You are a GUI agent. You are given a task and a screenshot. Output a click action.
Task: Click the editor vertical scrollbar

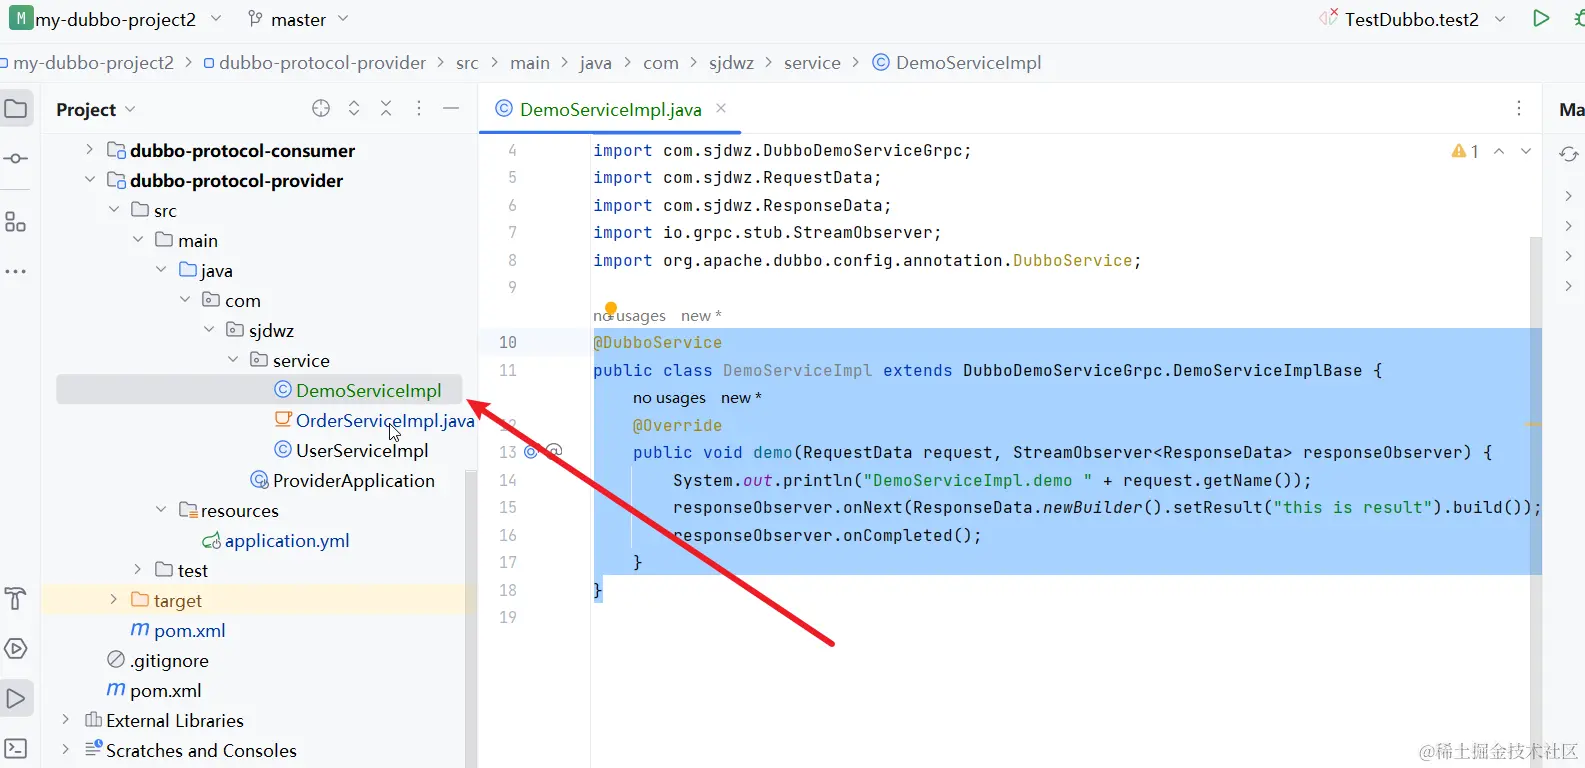[1536, 500]
